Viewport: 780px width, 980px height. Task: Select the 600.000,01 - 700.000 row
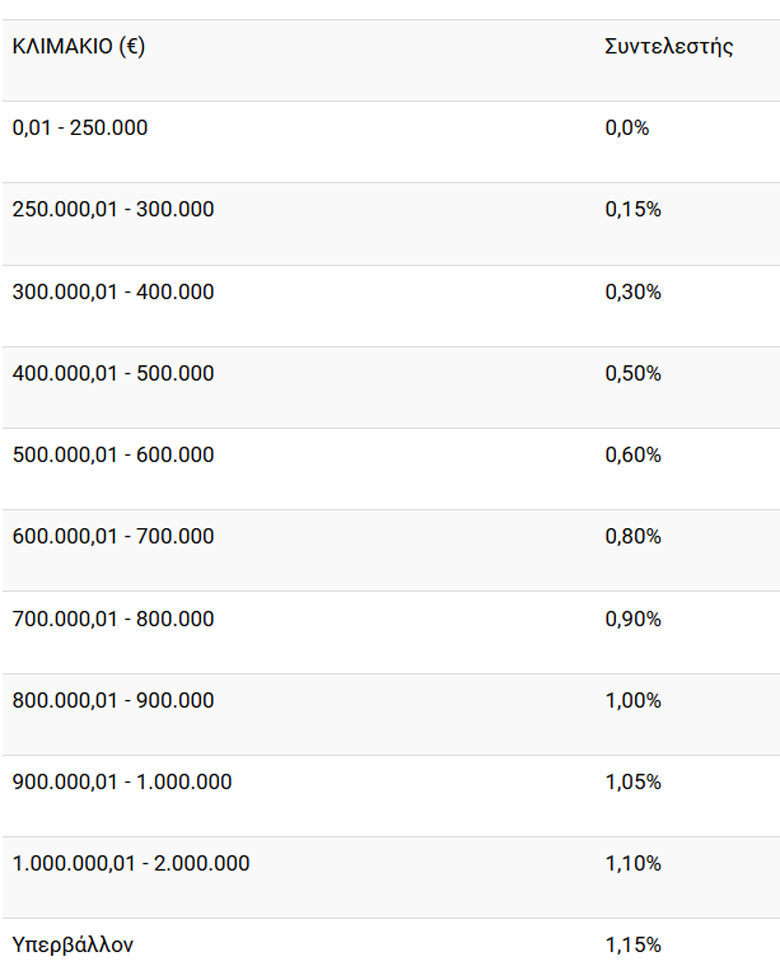click(391, 551)
